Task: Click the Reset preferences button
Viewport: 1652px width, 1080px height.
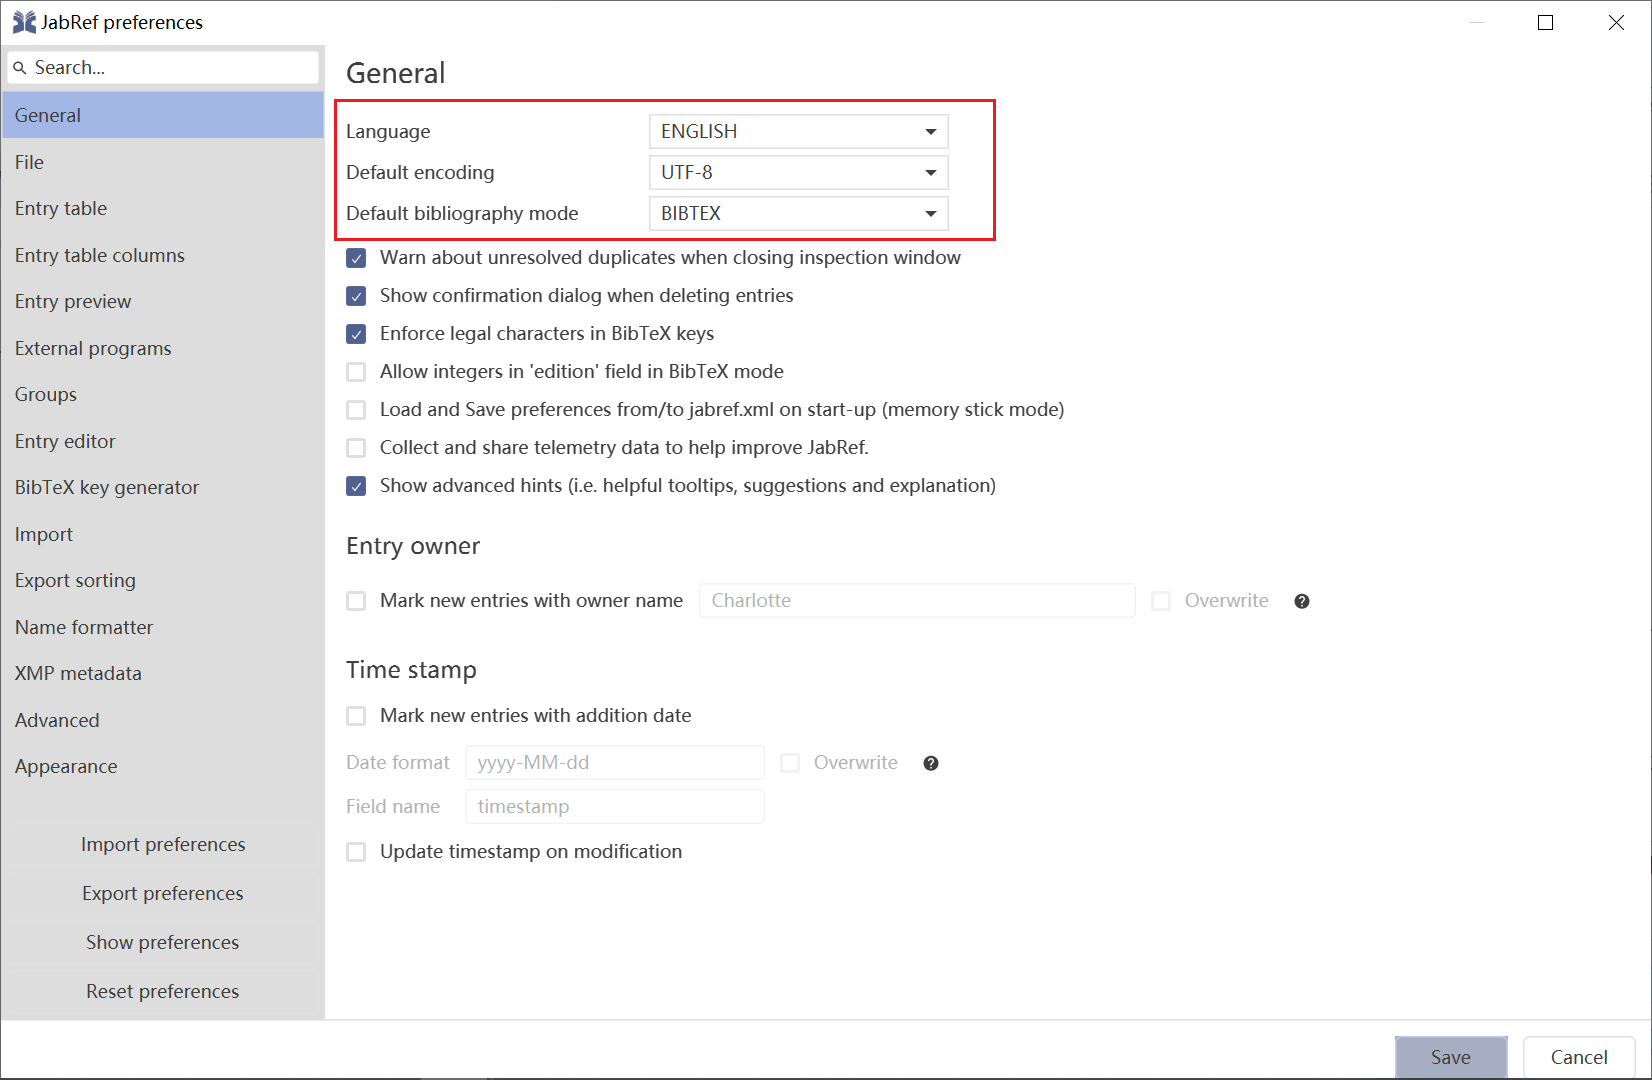Action: pos(163,991)
